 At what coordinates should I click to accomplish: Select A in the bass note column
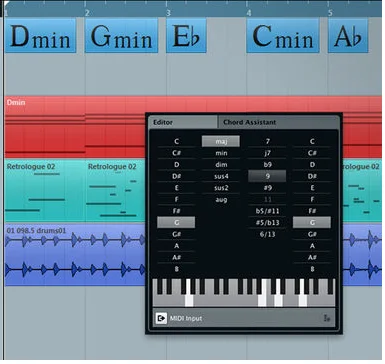coord(312,246)
